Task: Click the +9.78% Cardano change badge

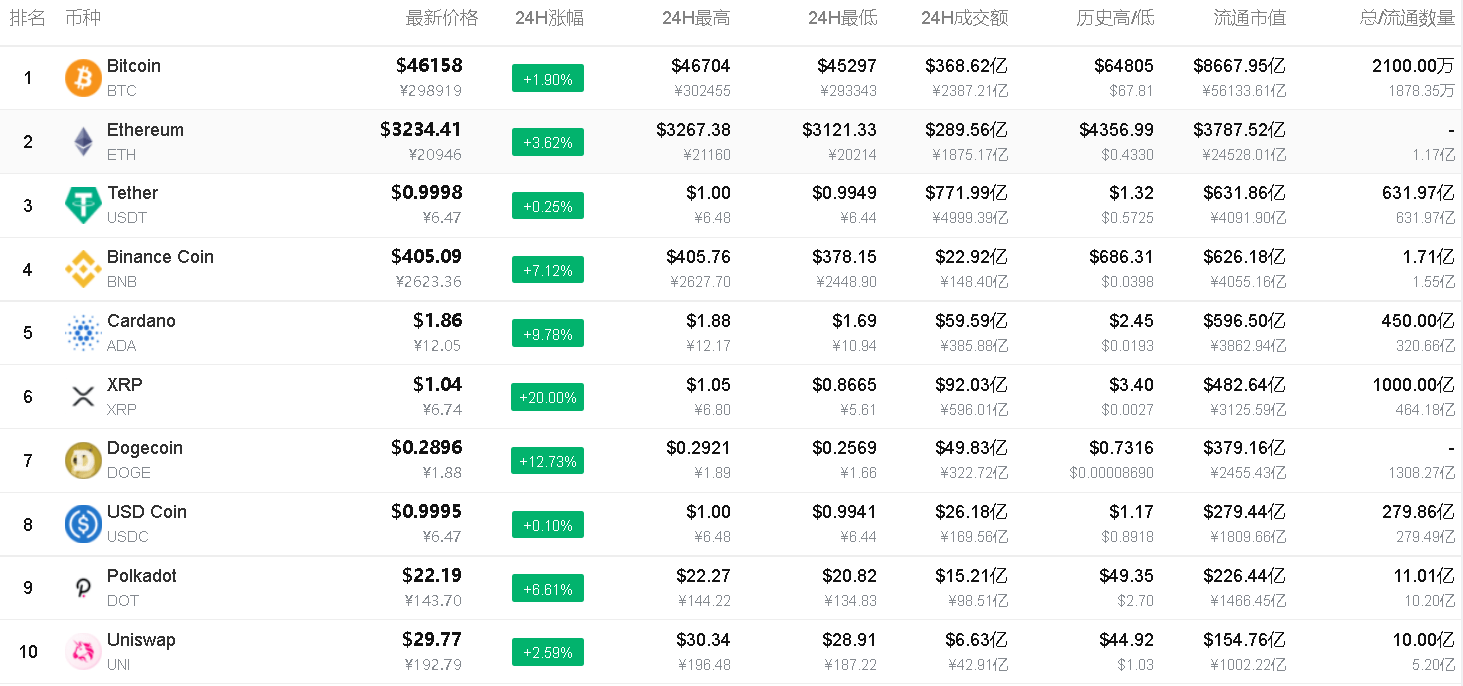Action: [x=547, y=333]
